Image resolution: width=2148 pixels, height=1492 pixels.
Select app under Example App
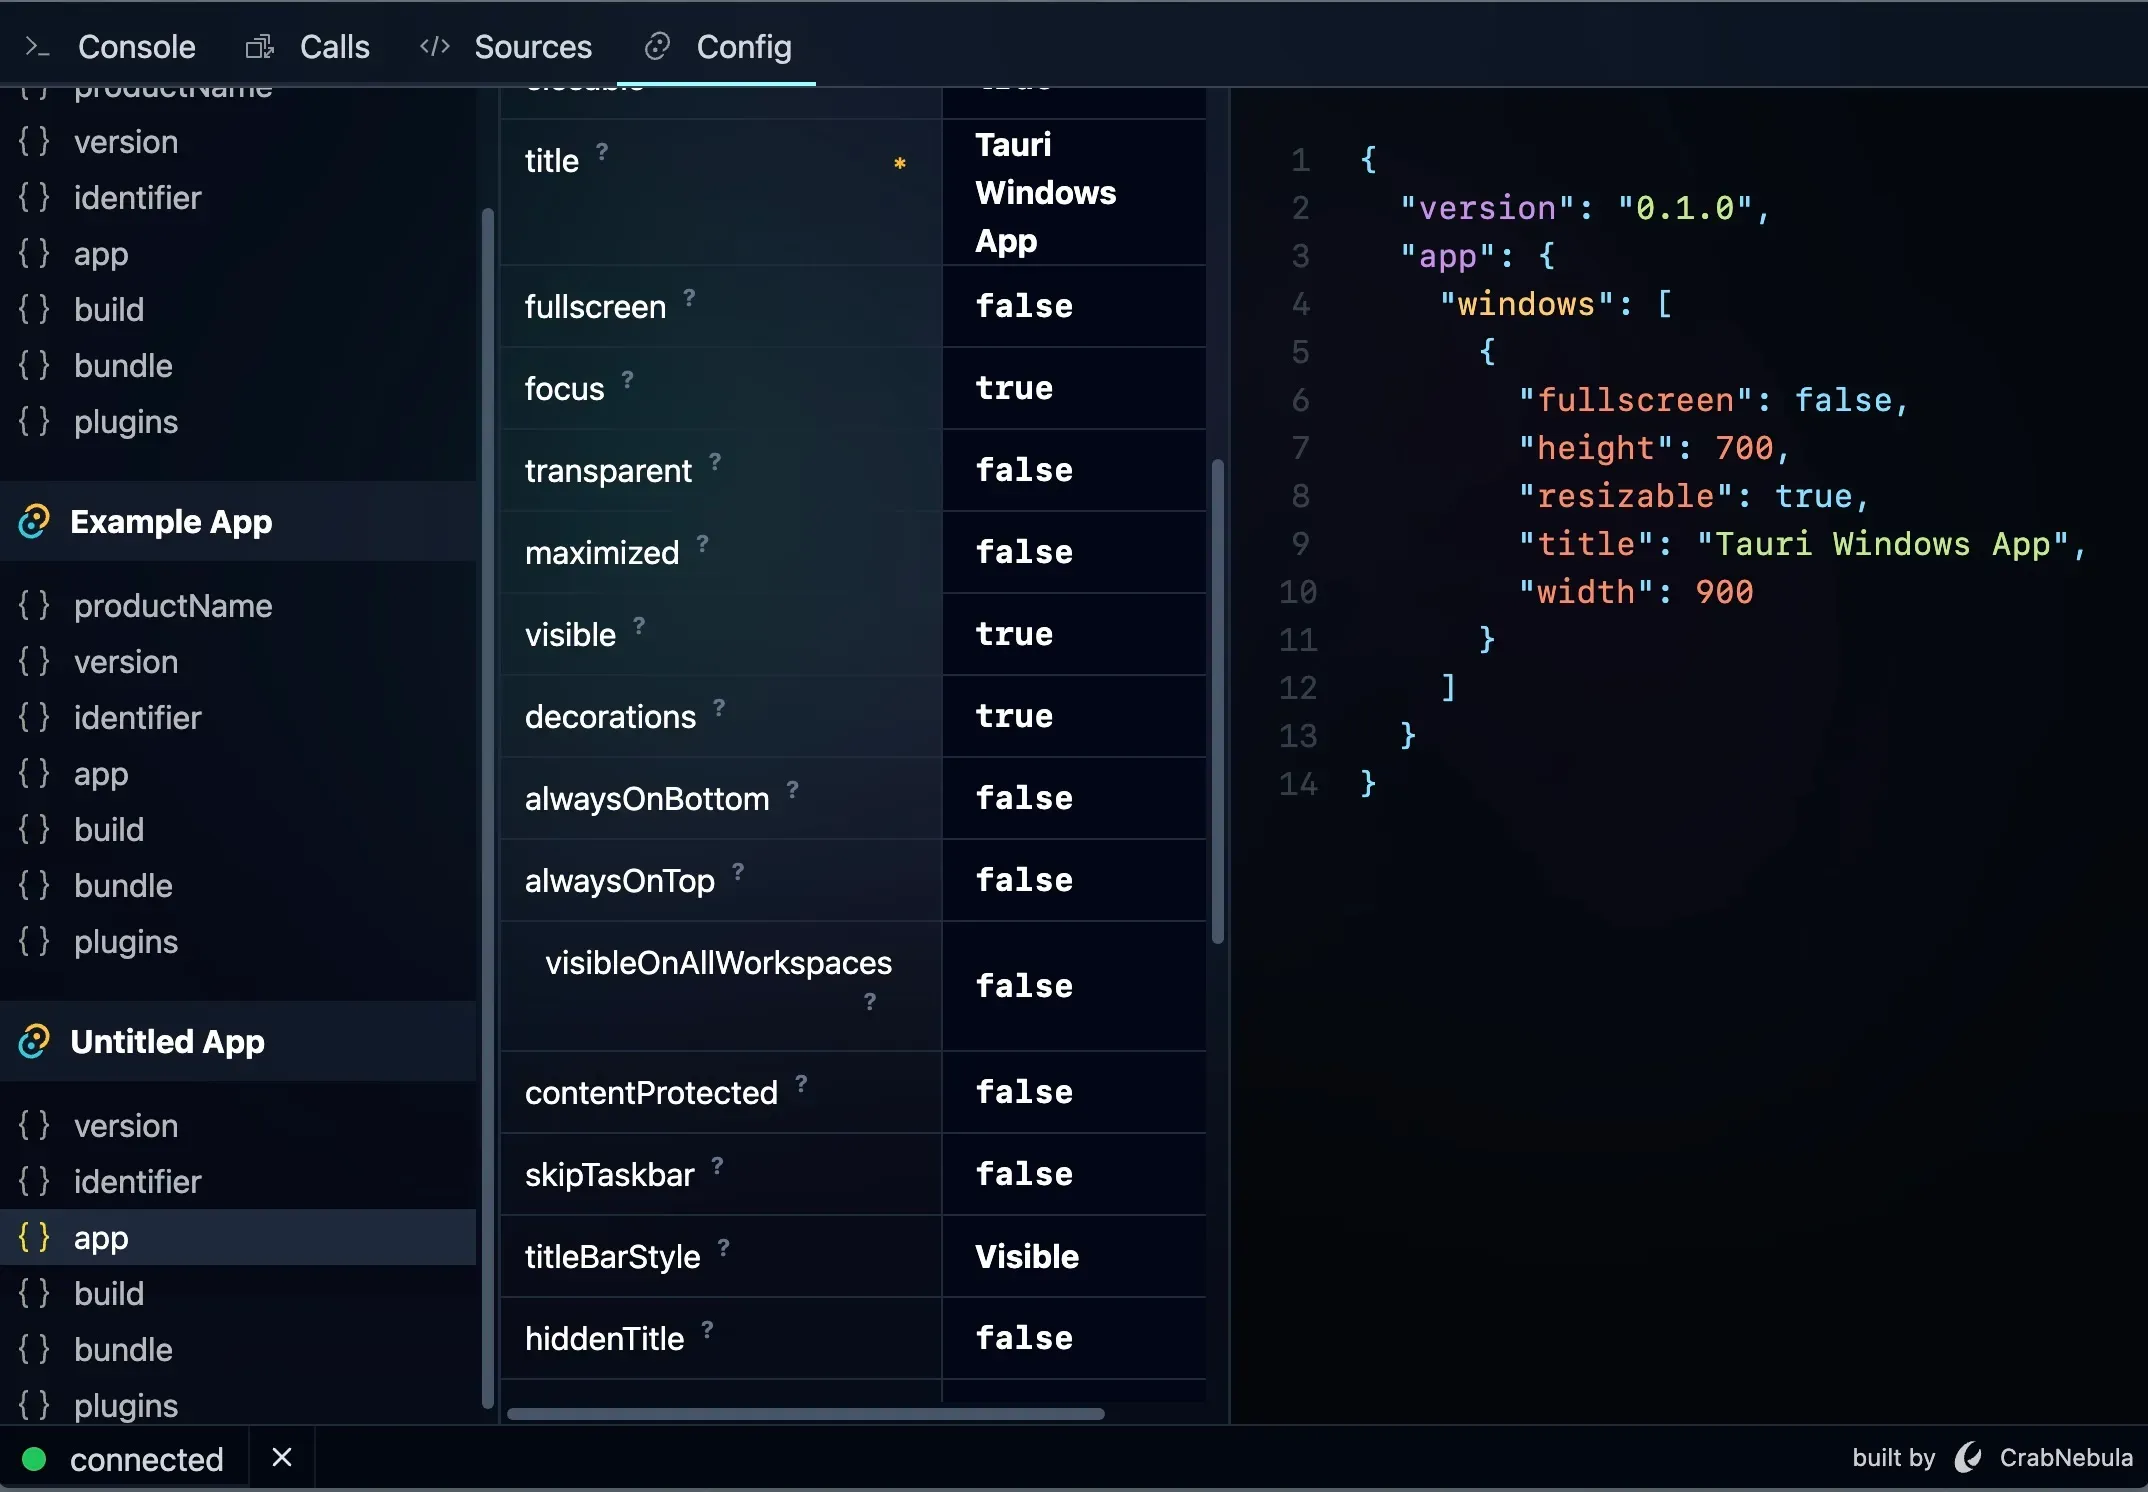point(238,773)
